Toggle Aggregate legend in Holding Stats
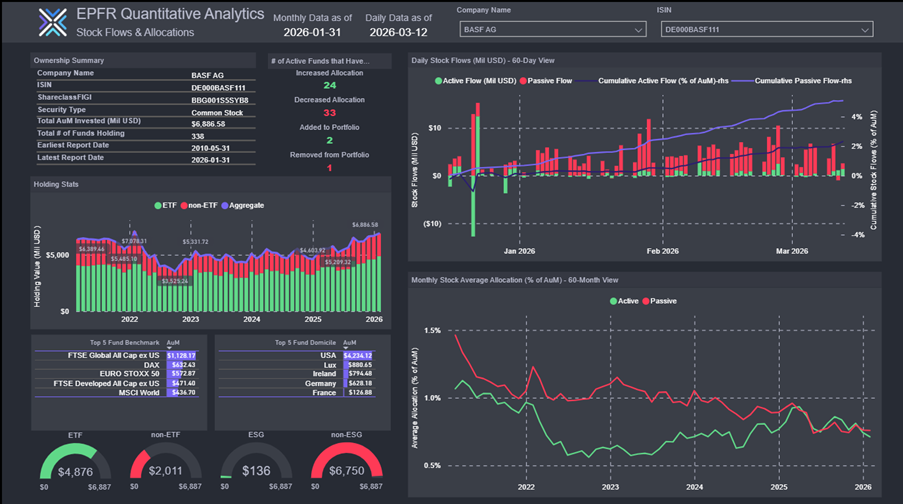Viewport: 903px width, 504px height. pos(243,205)
